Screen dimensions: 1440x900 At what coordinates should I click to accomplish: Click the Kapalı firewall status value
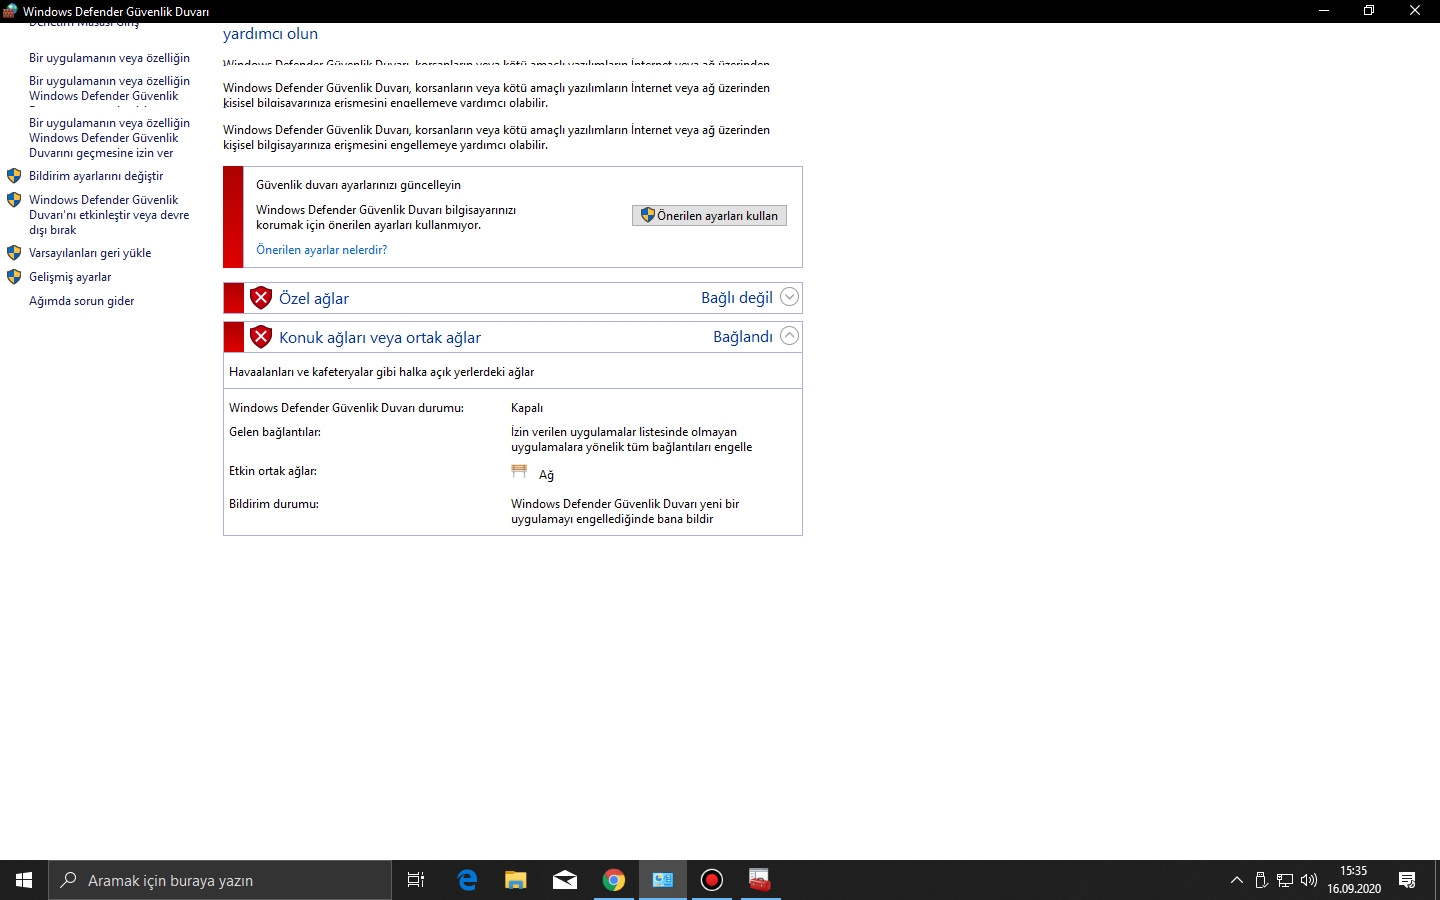(527, 408)
